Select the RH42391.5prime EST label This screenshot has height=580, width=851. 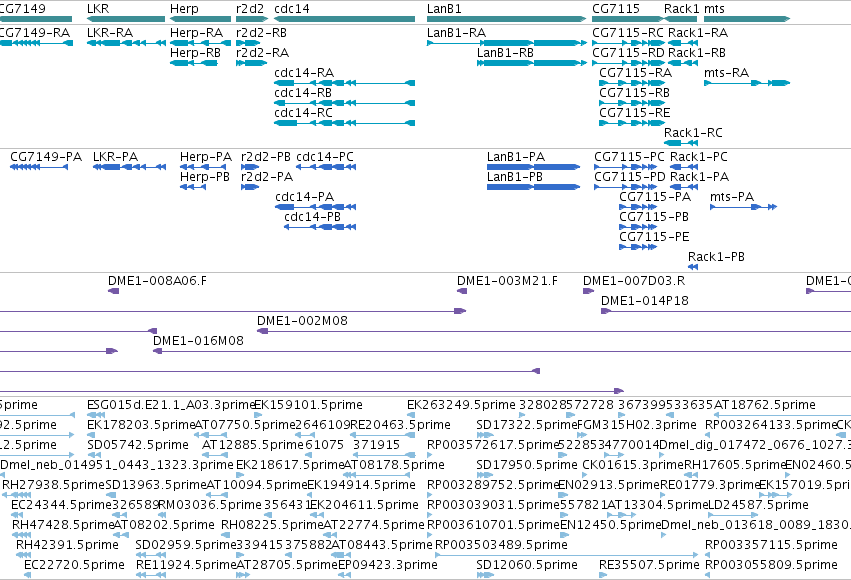67,545
